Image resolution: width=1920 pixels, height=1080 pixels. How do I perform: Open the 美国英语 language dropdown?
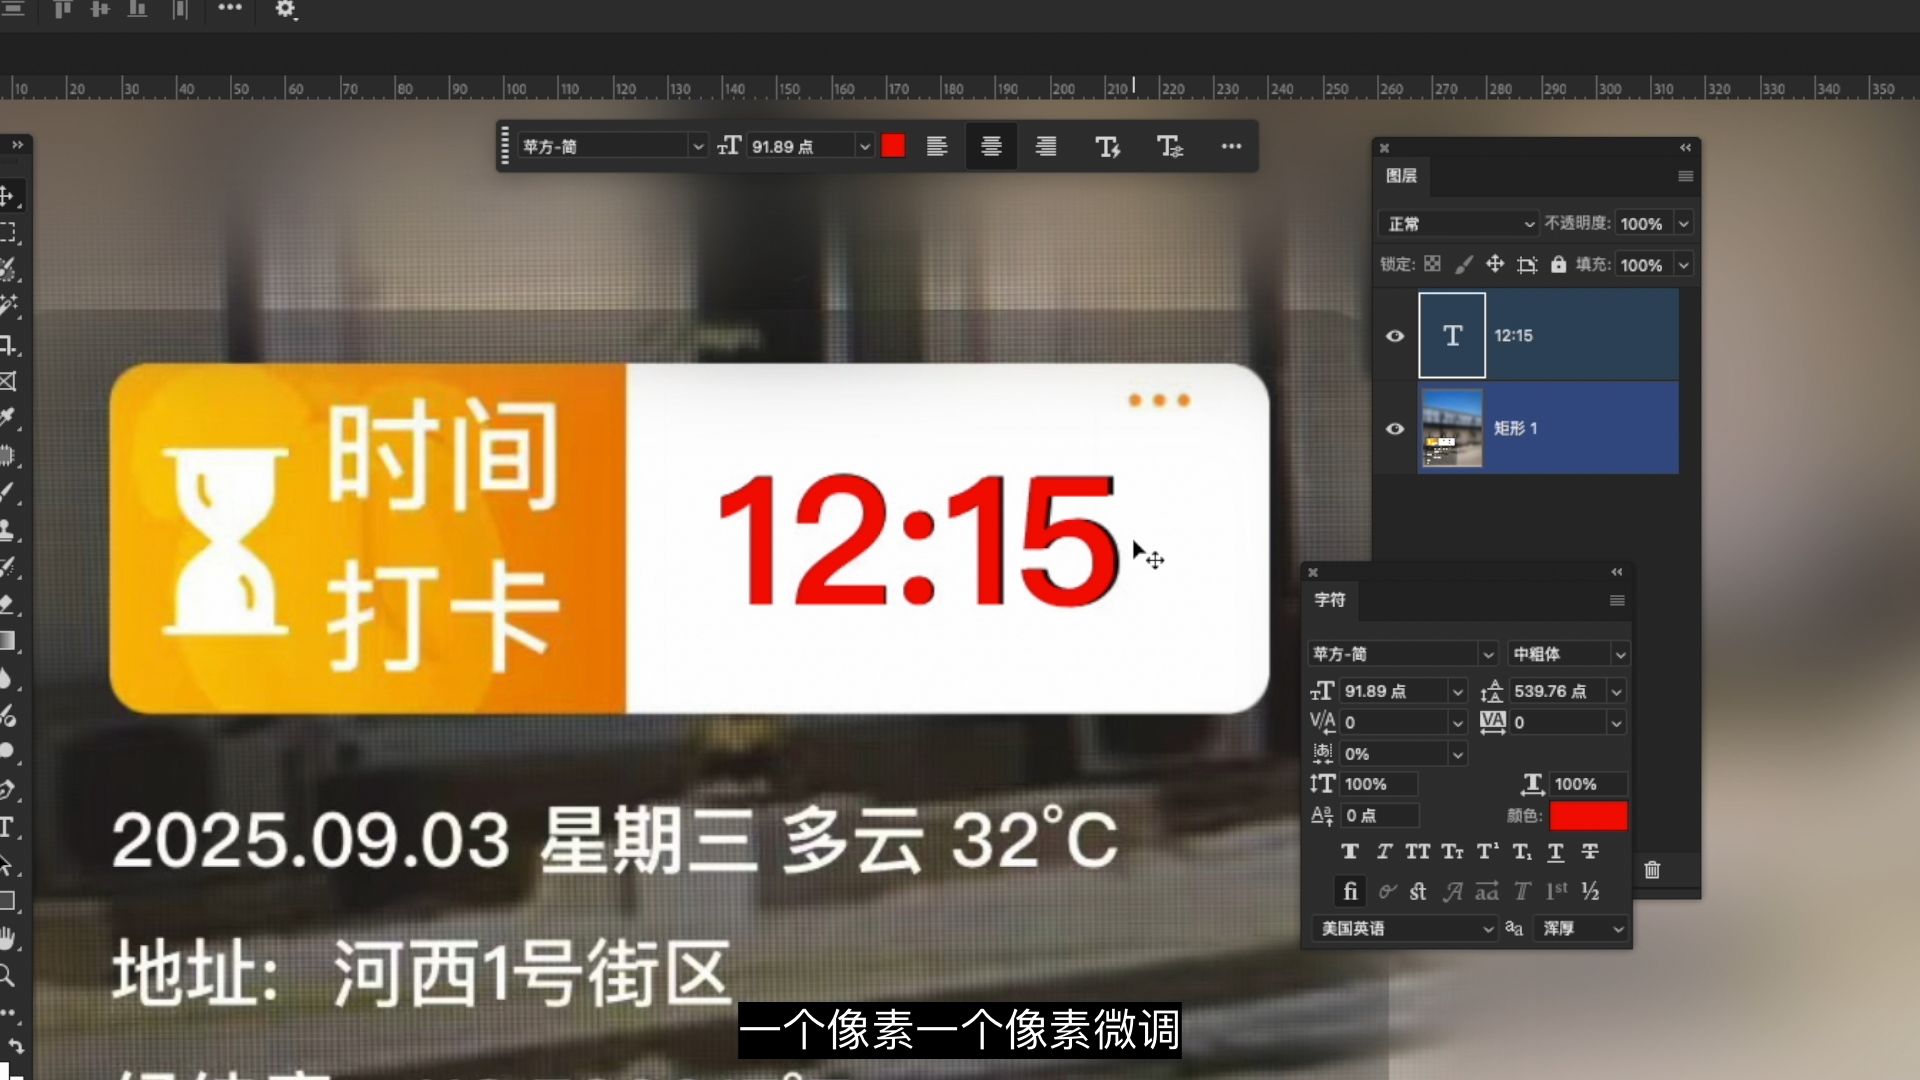point(1403,929)
